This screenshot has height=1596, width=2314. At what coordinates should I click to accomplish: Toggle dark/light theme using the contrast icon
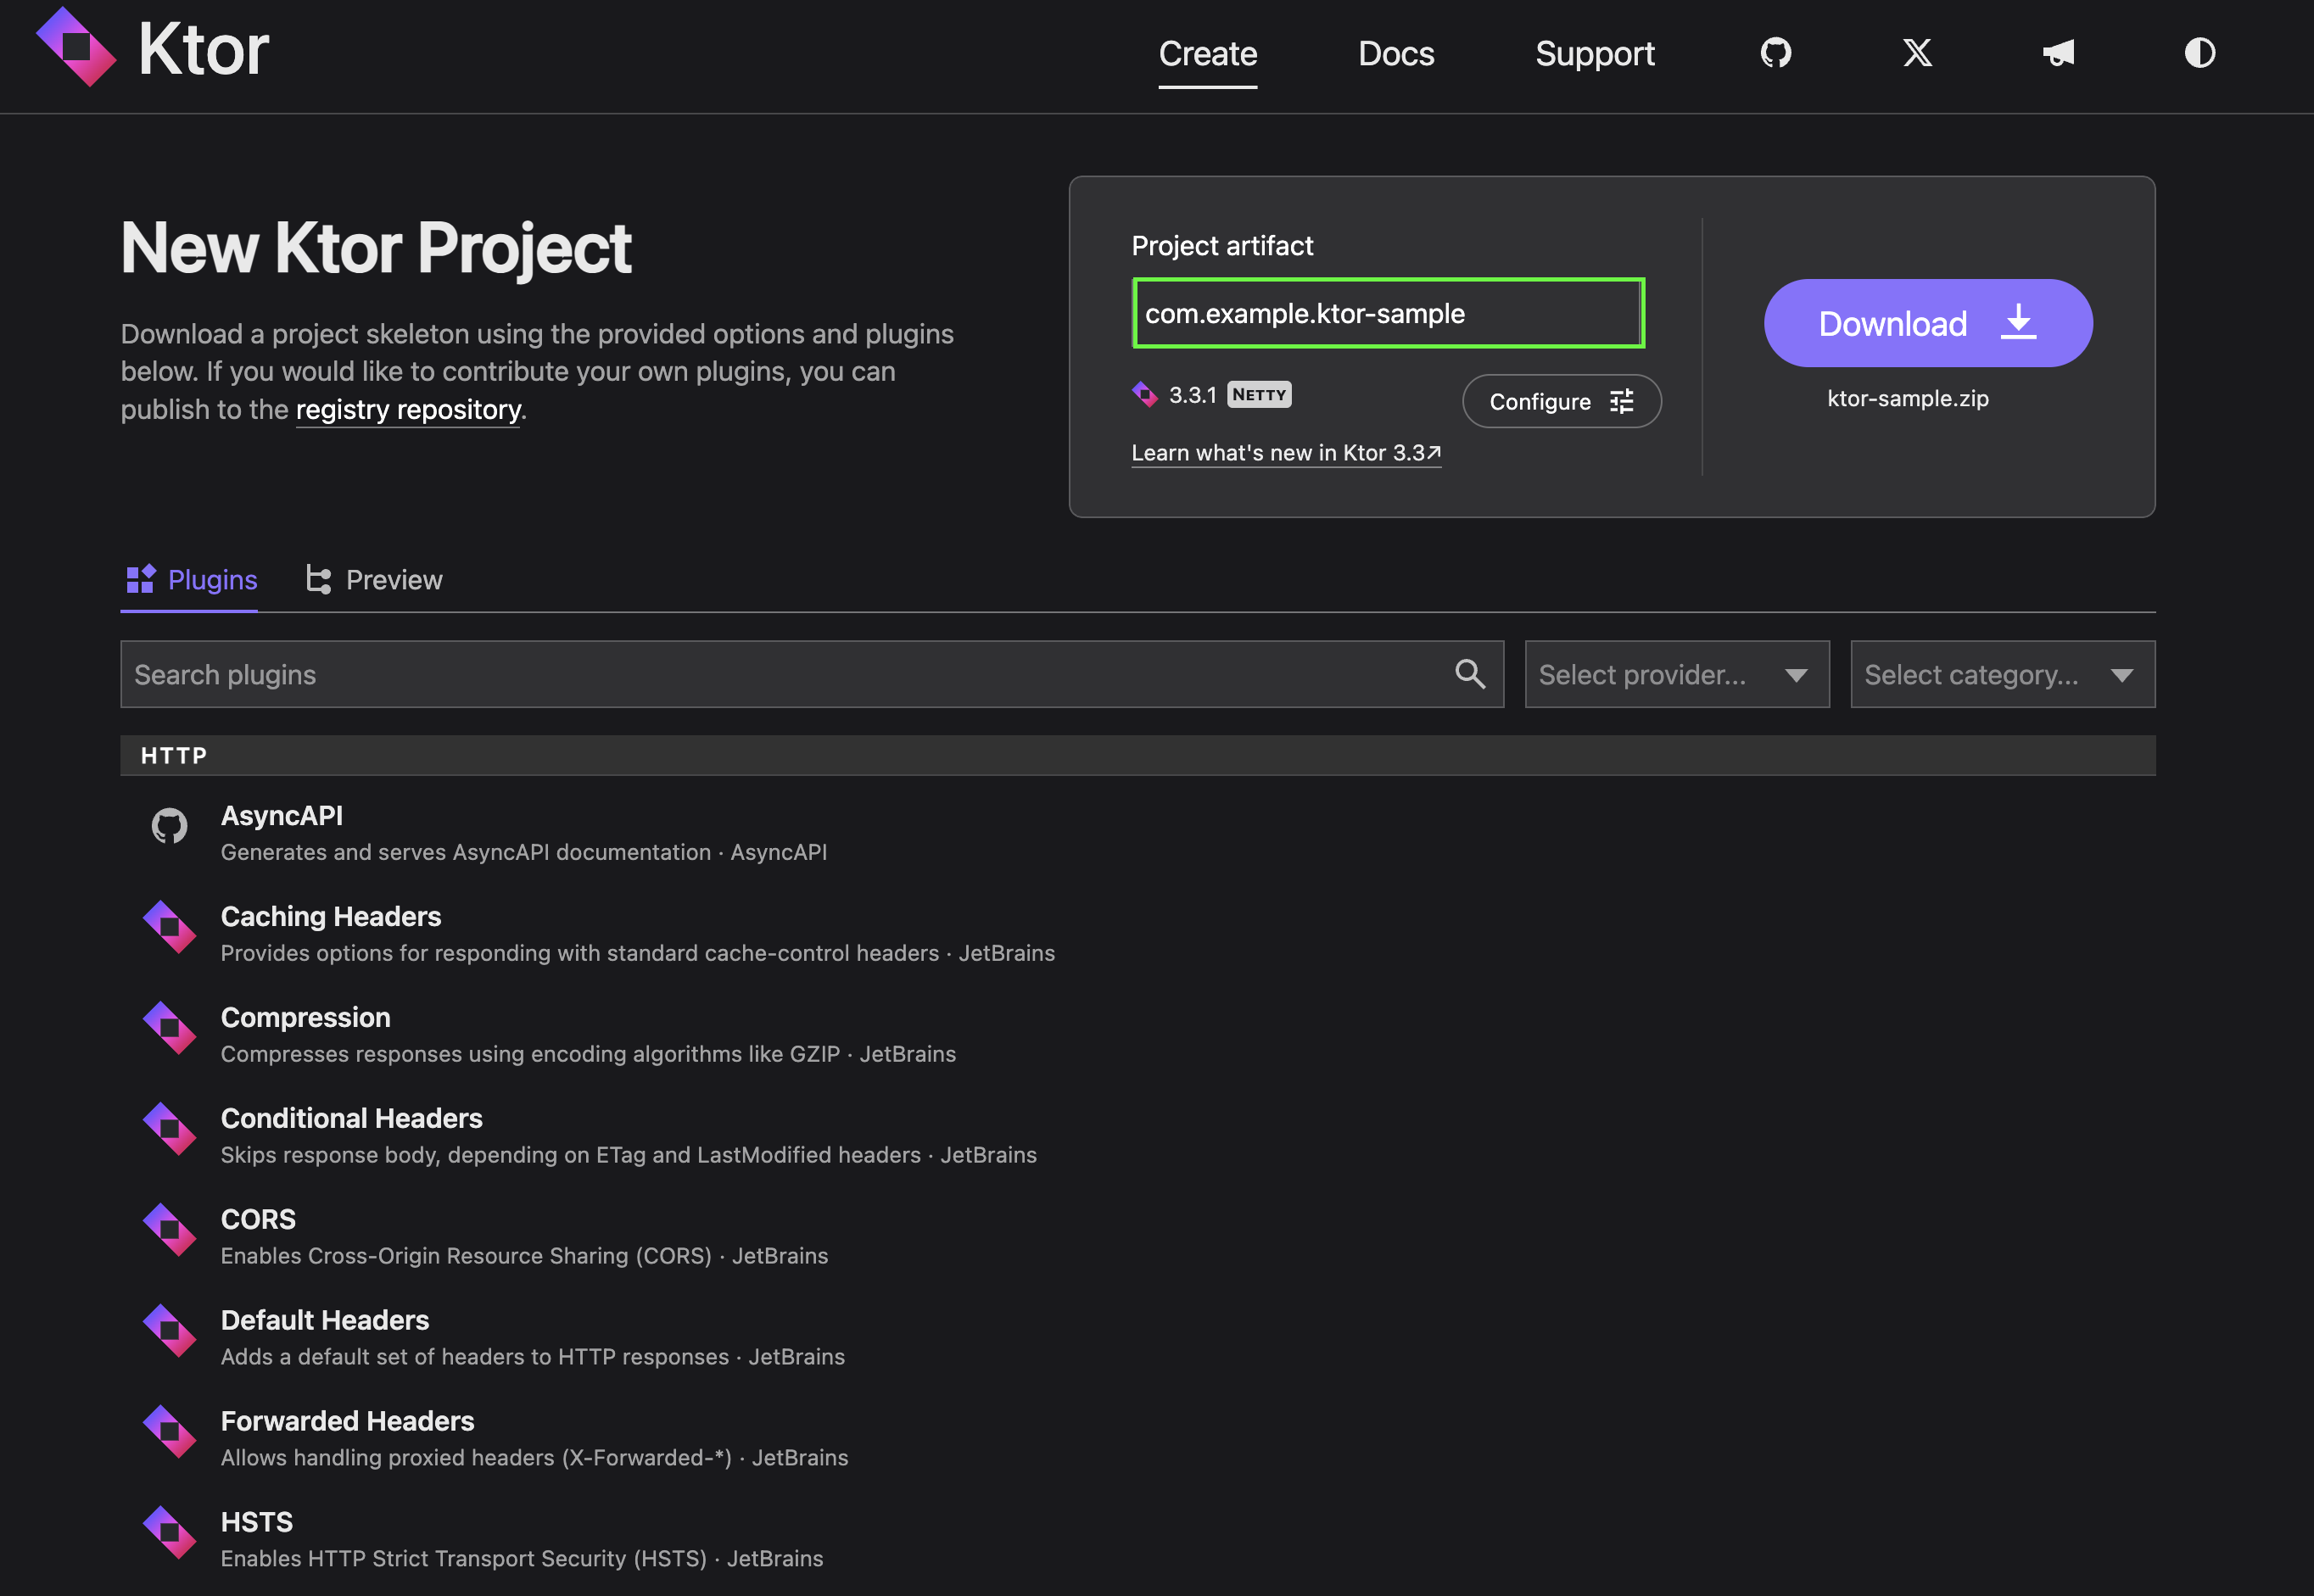click(2200, 53)
